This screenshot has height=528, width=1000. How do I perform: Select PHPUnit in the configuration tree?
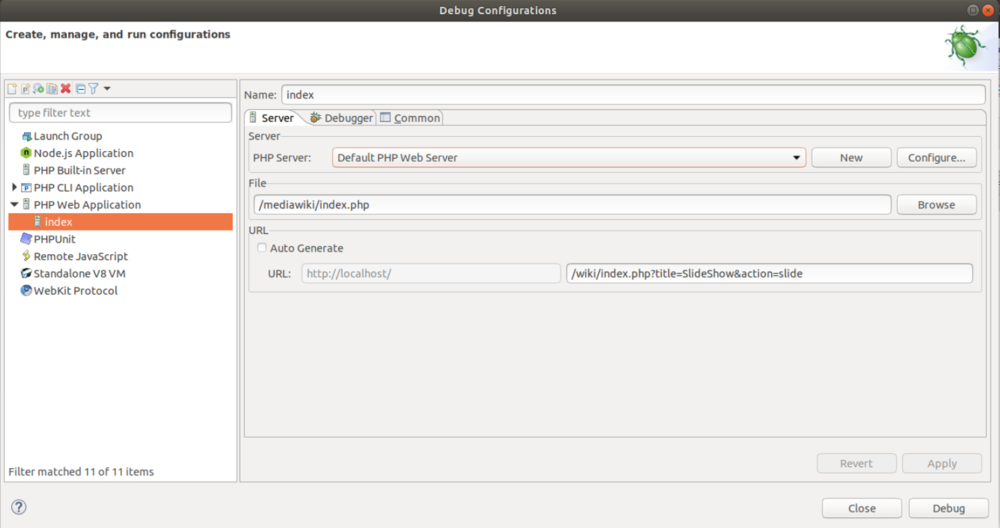click(x=54, y=239)
